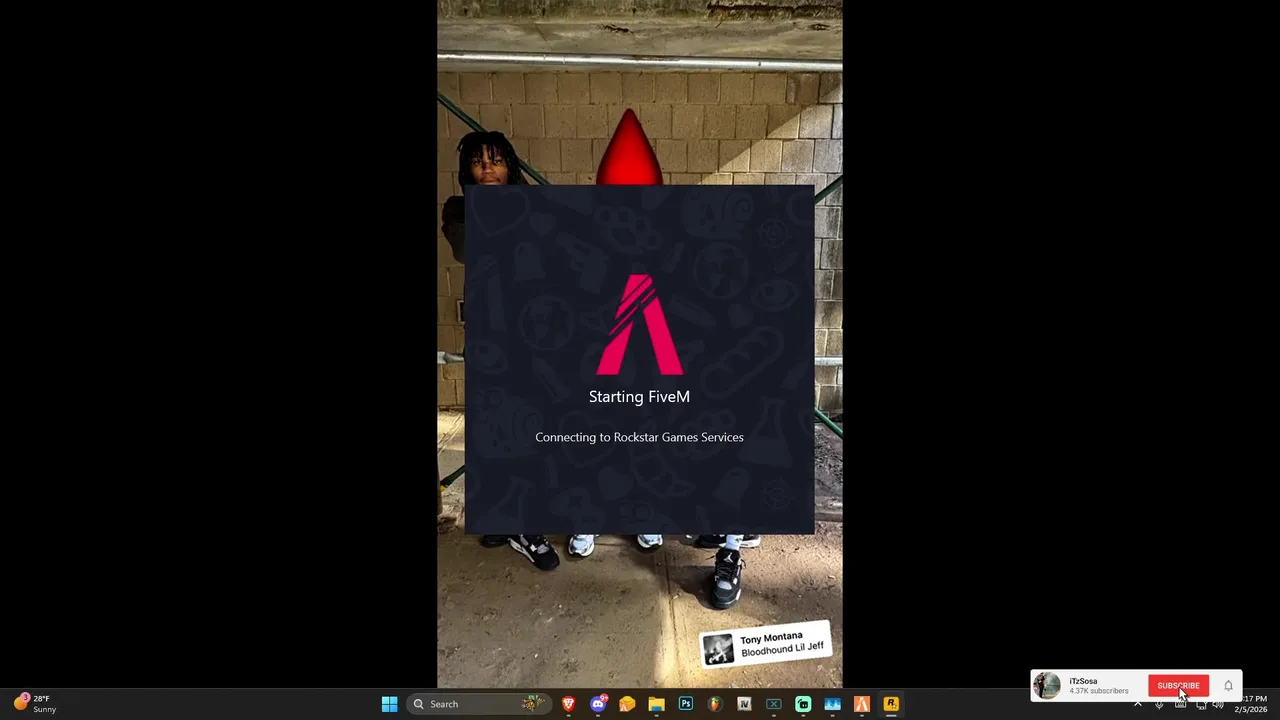Open the weather widget showing 28°F Sunny
1280x720 pixels.
(35, 704)
